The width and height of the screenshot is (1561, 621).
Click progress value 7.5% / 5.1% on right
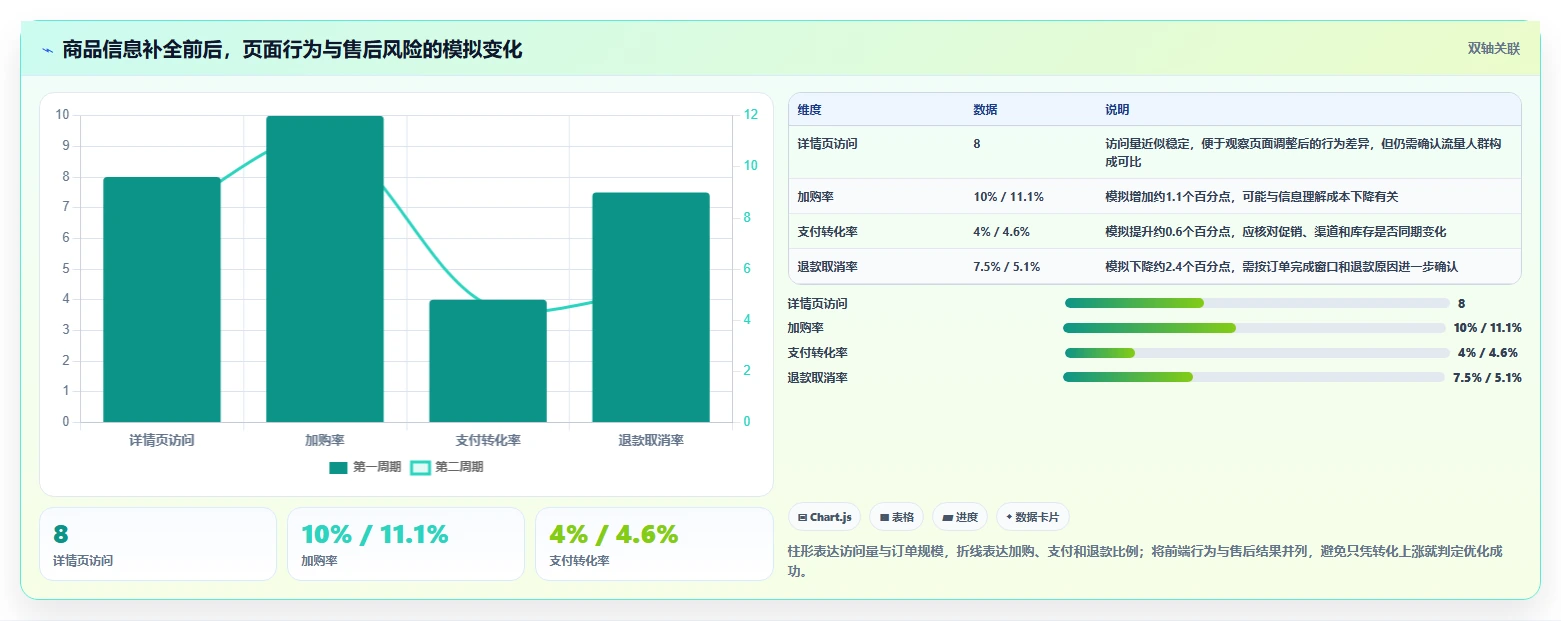pyautogui.click(x=1487, y=378)
